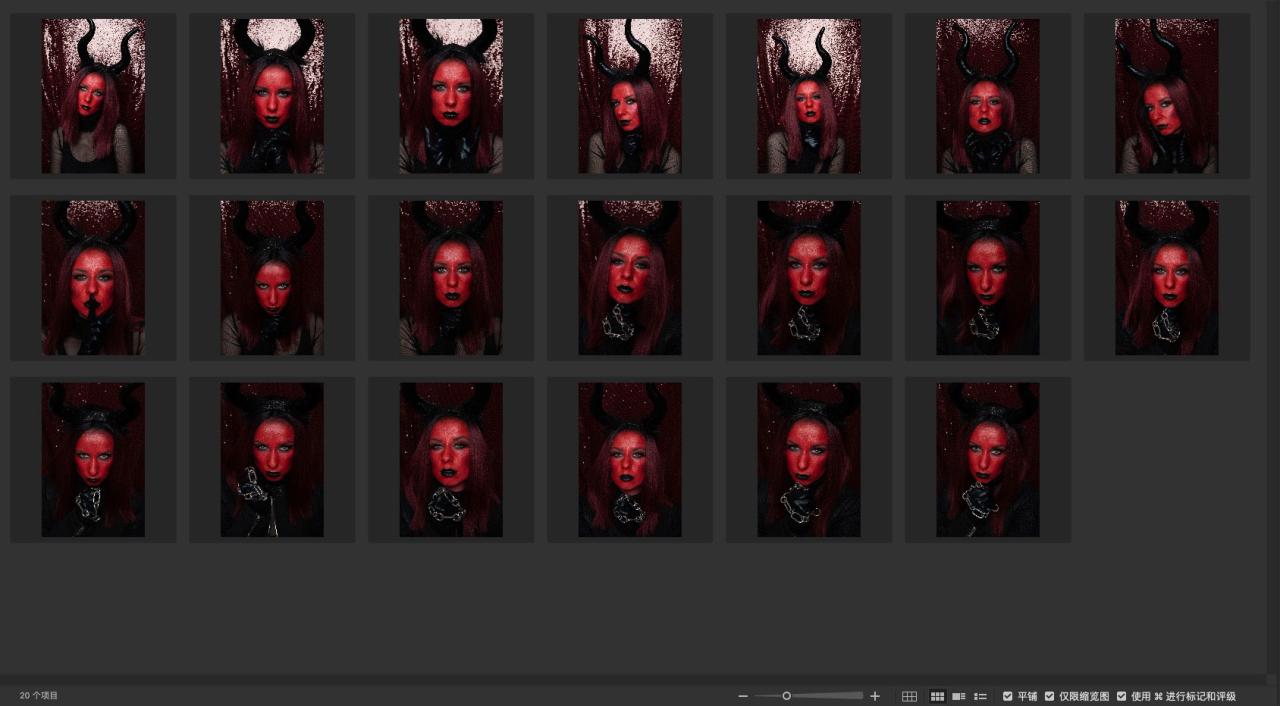Select first second-row thumbnail with finger on lips
1280x706 pixels.
coord(93,278)
